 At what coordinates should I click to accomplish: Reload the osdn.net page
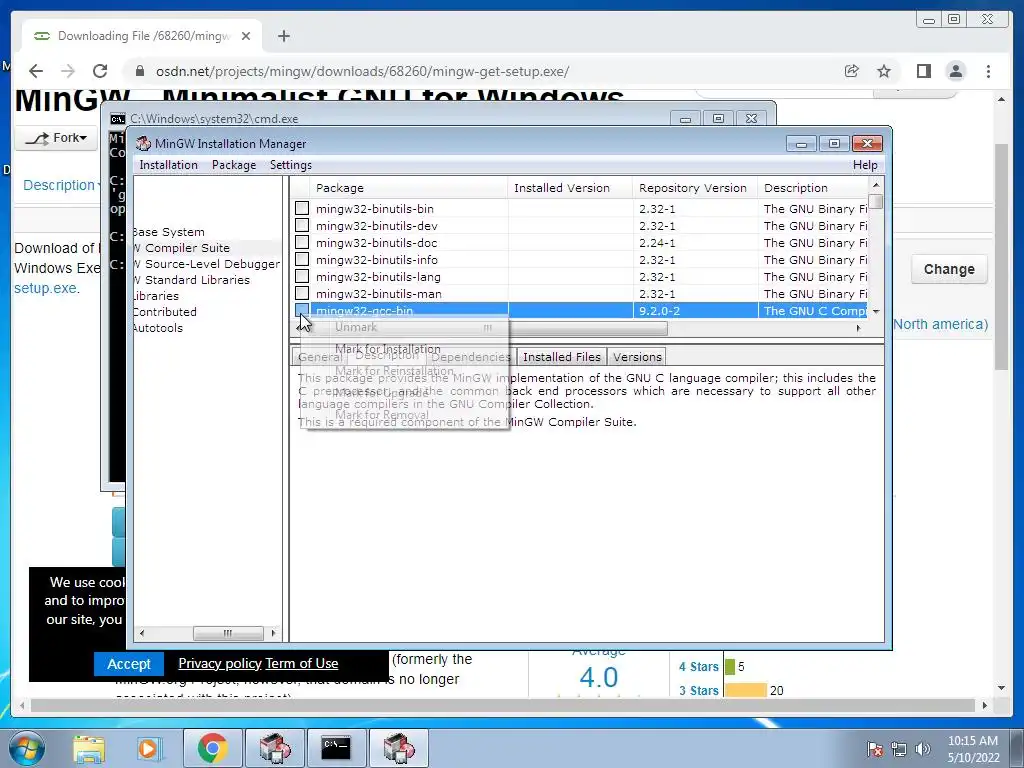point(100,71)
